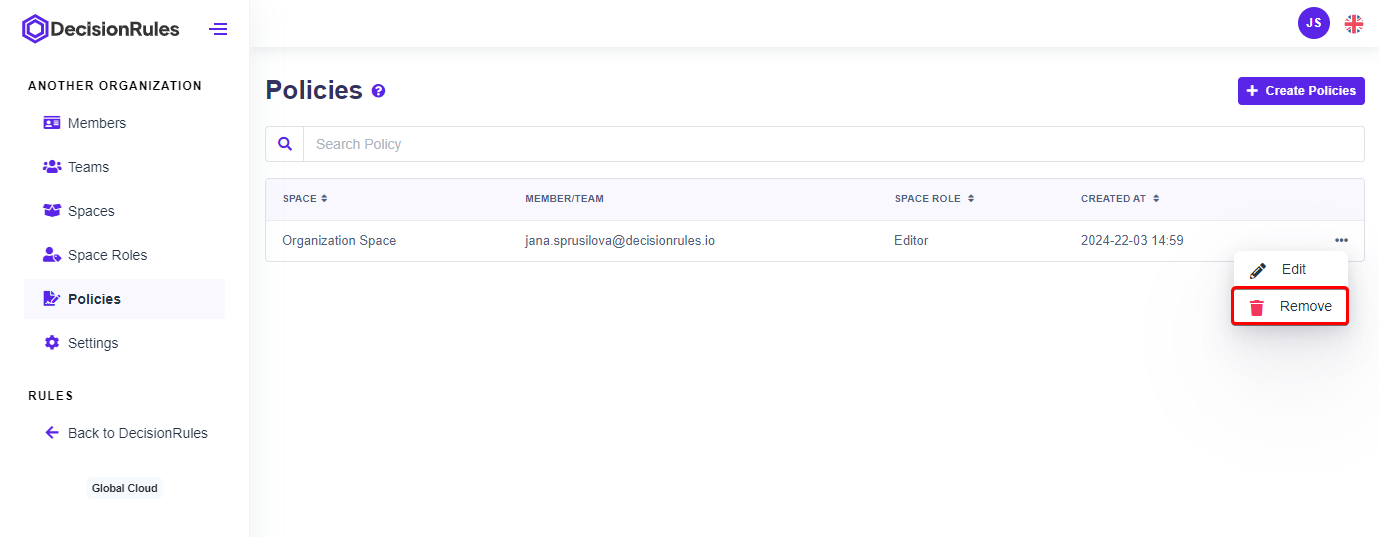This screenshot has width=1379, height=537.
Task: Open the JS user avatar menu
Action: tap(1313, 23)
